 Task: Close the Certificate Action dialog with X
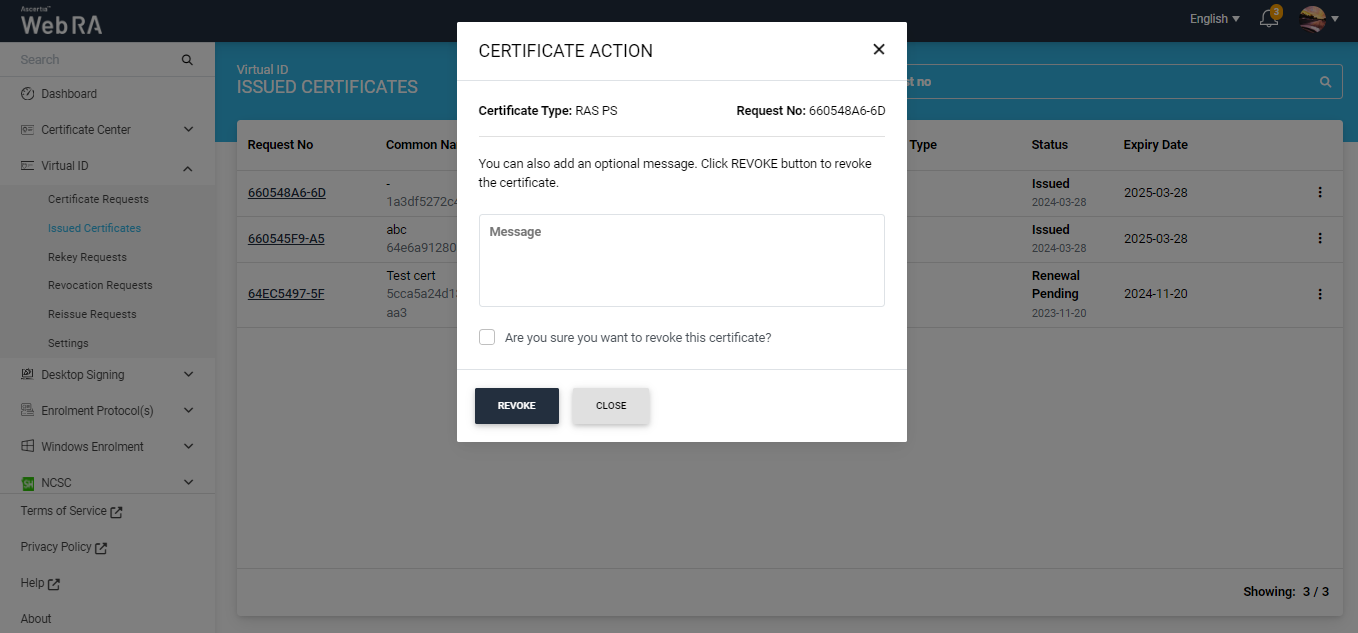tap(878, 49)
